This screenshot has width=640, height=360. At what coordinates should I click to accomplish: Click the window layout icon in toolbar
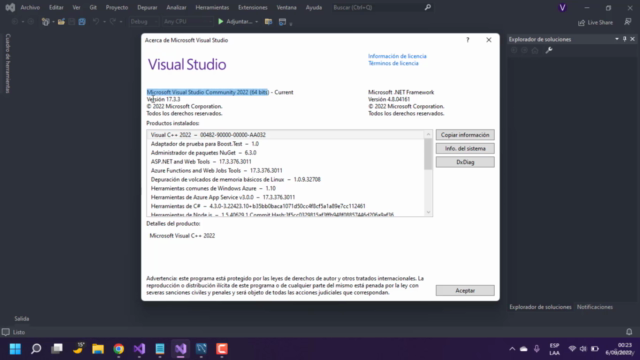tap(282, 22)
